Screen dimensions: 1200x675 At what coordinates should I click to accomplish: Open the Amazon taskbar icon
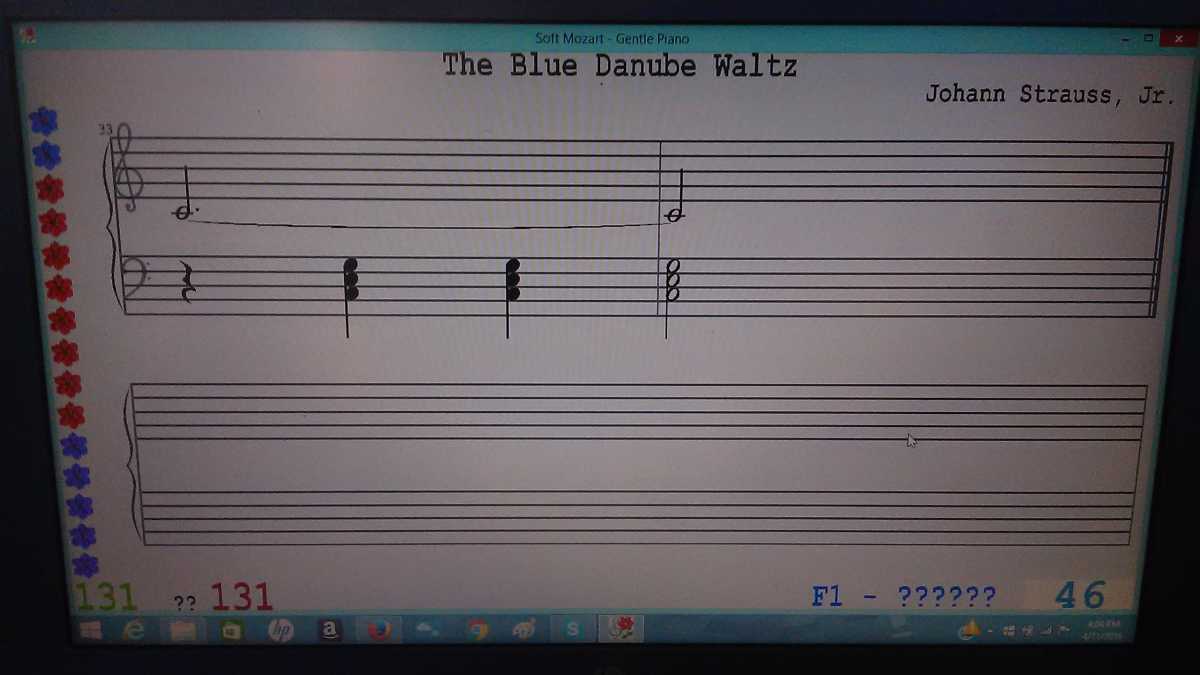point(329,631)
